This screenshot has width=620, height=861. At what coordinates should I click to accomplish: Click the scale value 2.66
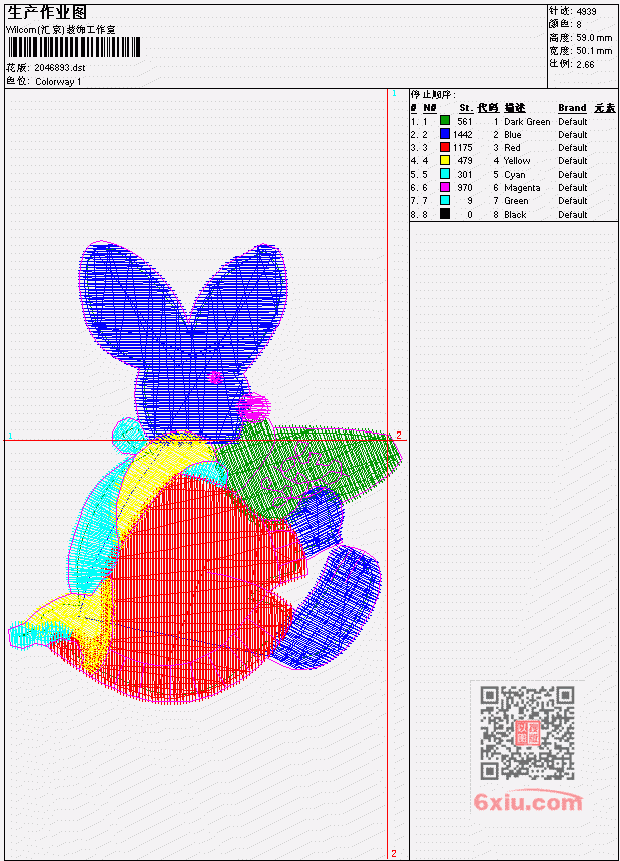585,64
